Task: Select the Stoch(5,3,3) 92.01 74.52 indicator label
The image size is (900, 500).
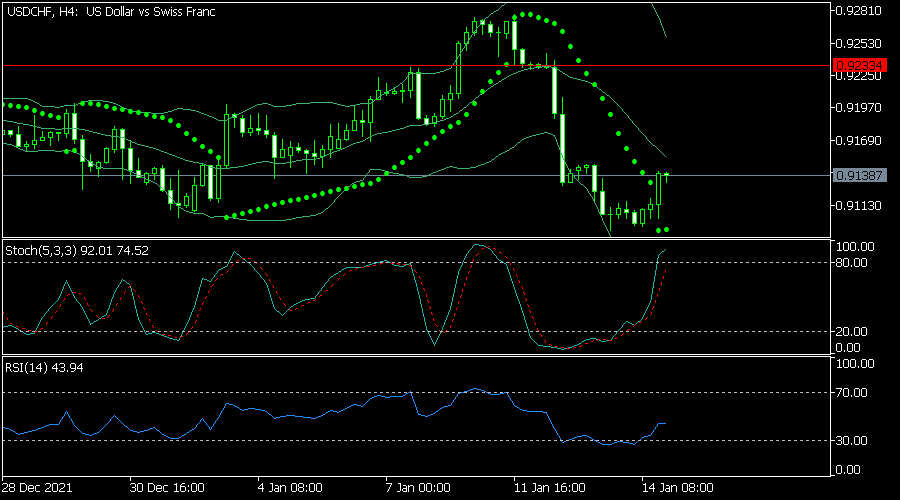Action: pos(77,251)
